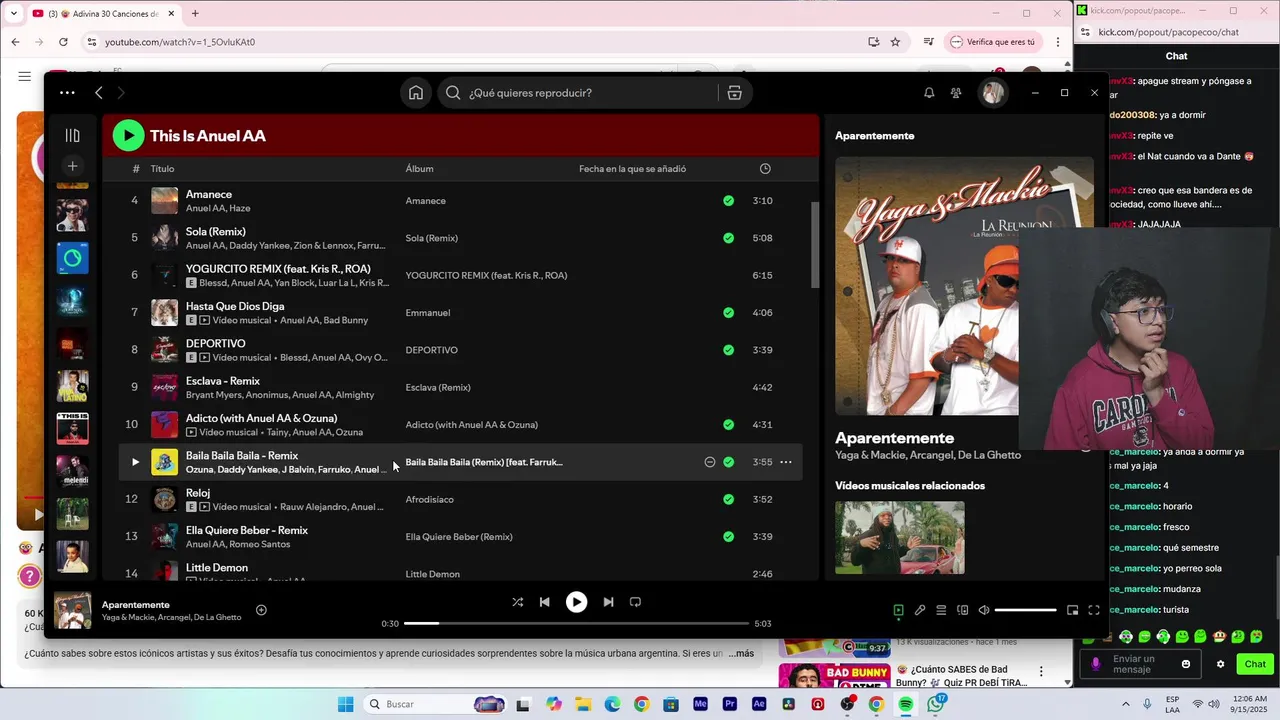This screenshot has width=1280, height=720.
Task: Select the This Is playlist in library sidebar
Action: tap(72, 429)
